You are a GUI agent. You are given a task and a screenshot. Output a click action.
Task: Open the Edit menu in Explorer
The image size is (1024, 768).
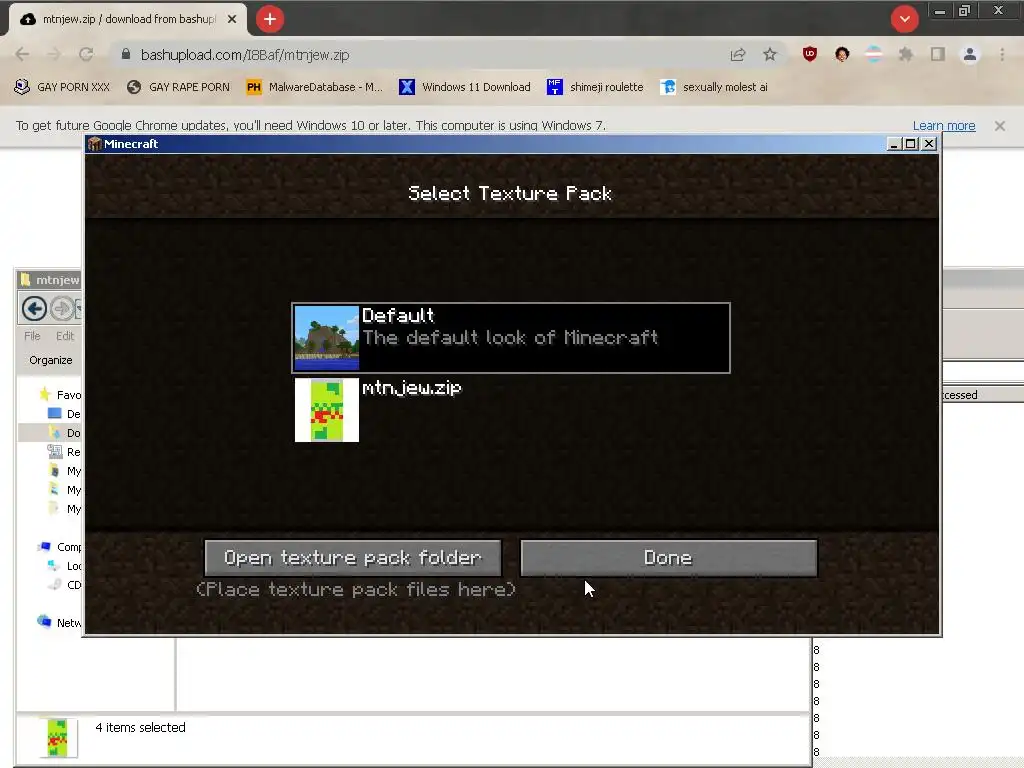(65, 336)
